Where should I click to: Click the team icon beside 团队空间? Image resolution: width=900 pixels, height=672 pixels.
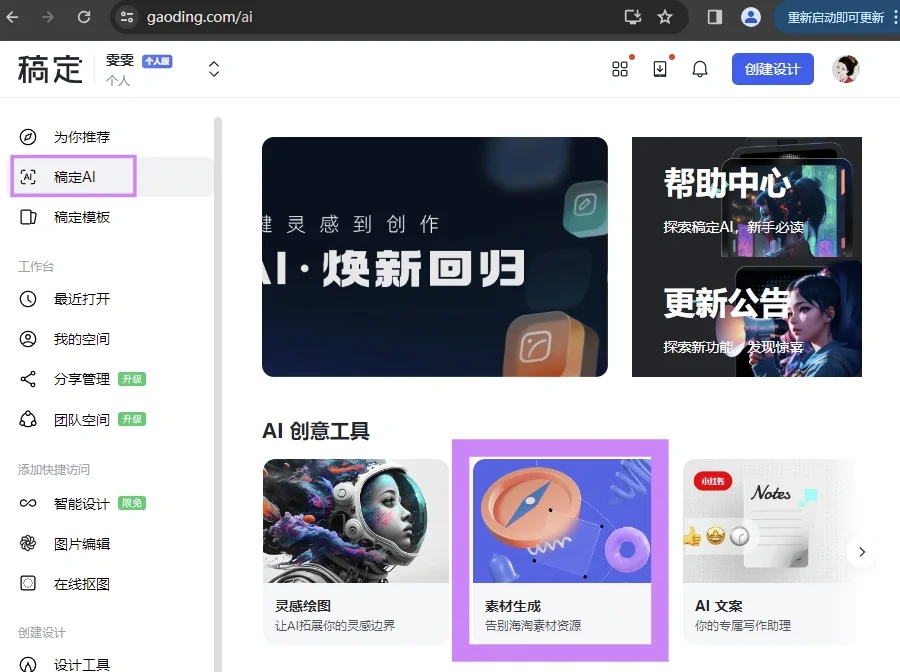click(28, 419)
